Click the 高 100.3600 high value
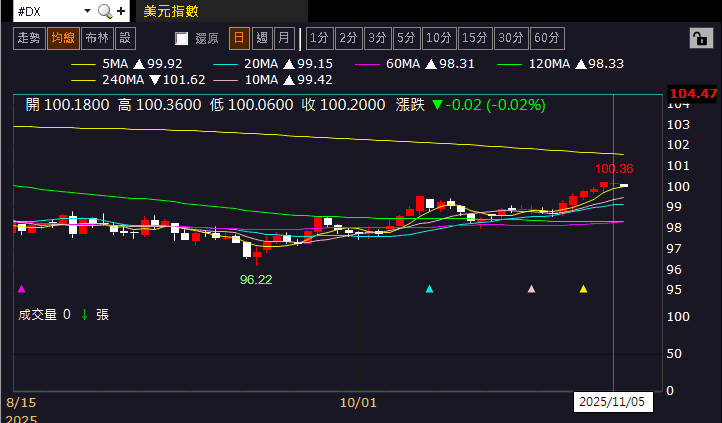 pos(159,105)
